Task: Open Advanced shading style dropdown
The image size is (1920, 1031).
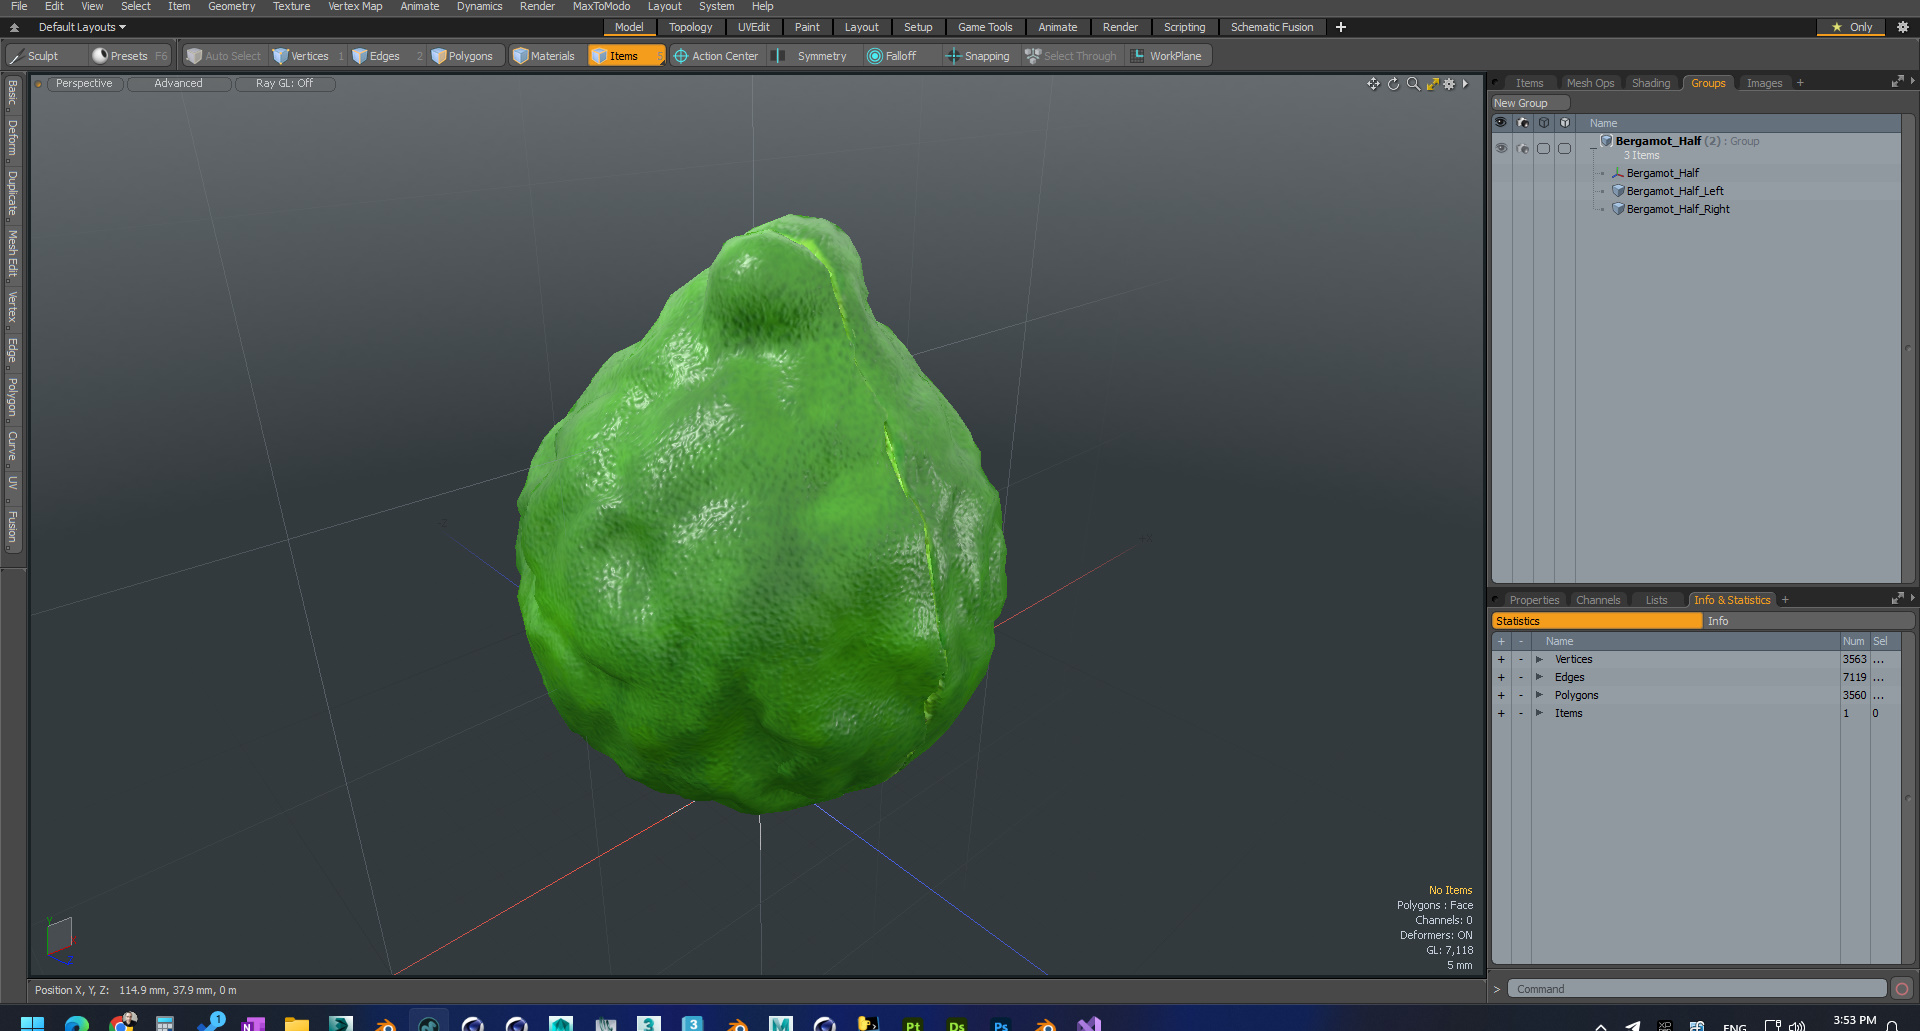Action: point(179,84)
